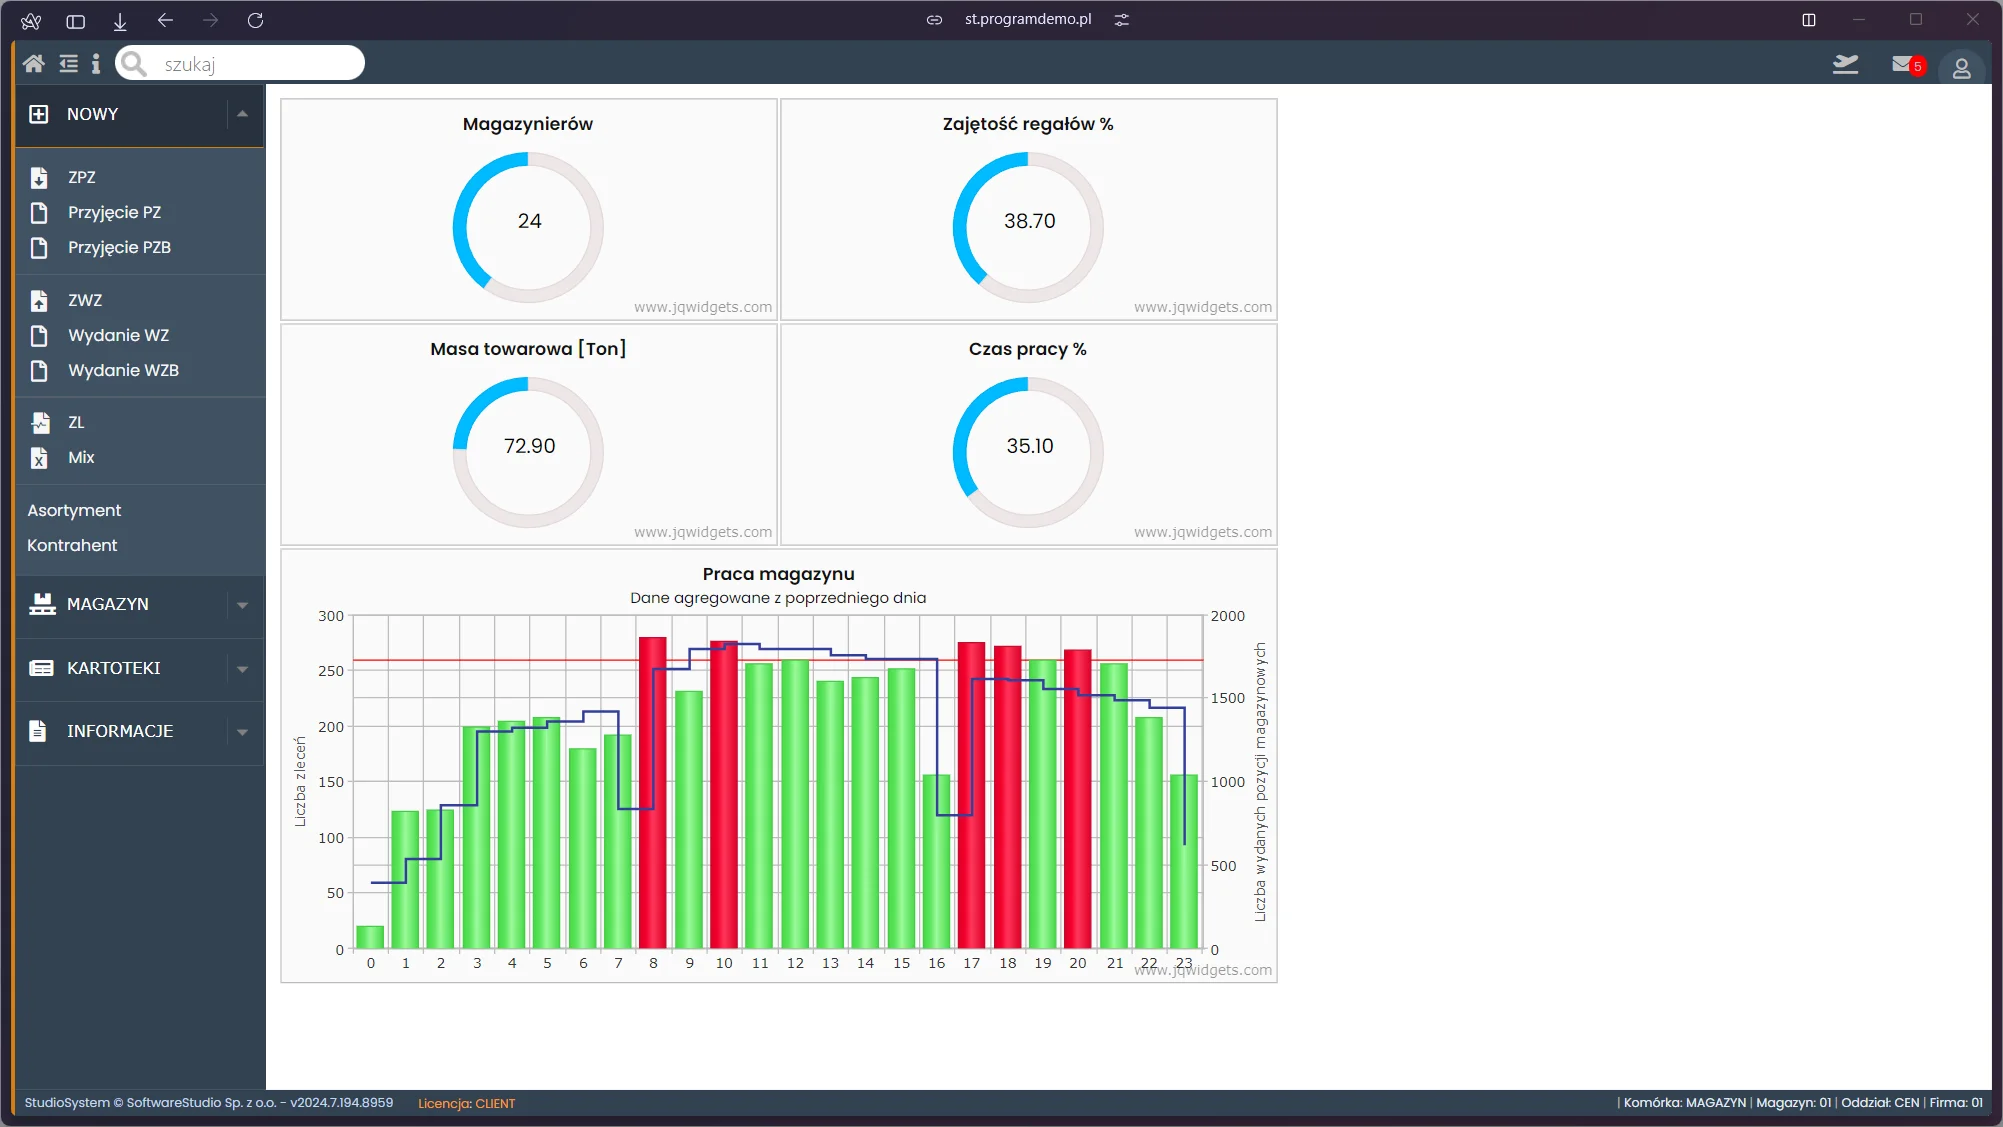
Task: Open the Kontrahent link
Action: tap(72, 545)
